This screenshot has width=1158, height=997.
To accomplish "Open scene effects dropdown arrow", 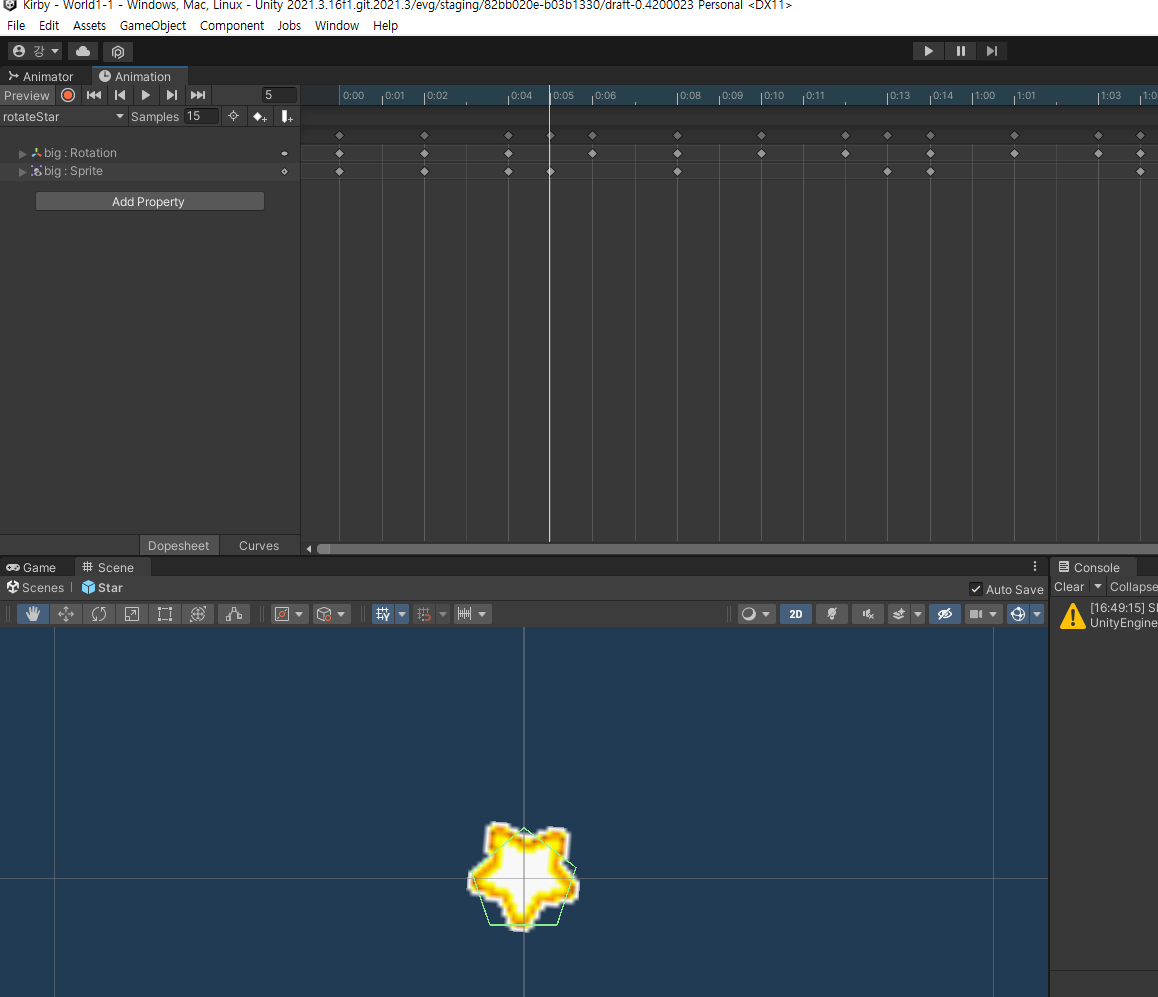I will 917,614.
